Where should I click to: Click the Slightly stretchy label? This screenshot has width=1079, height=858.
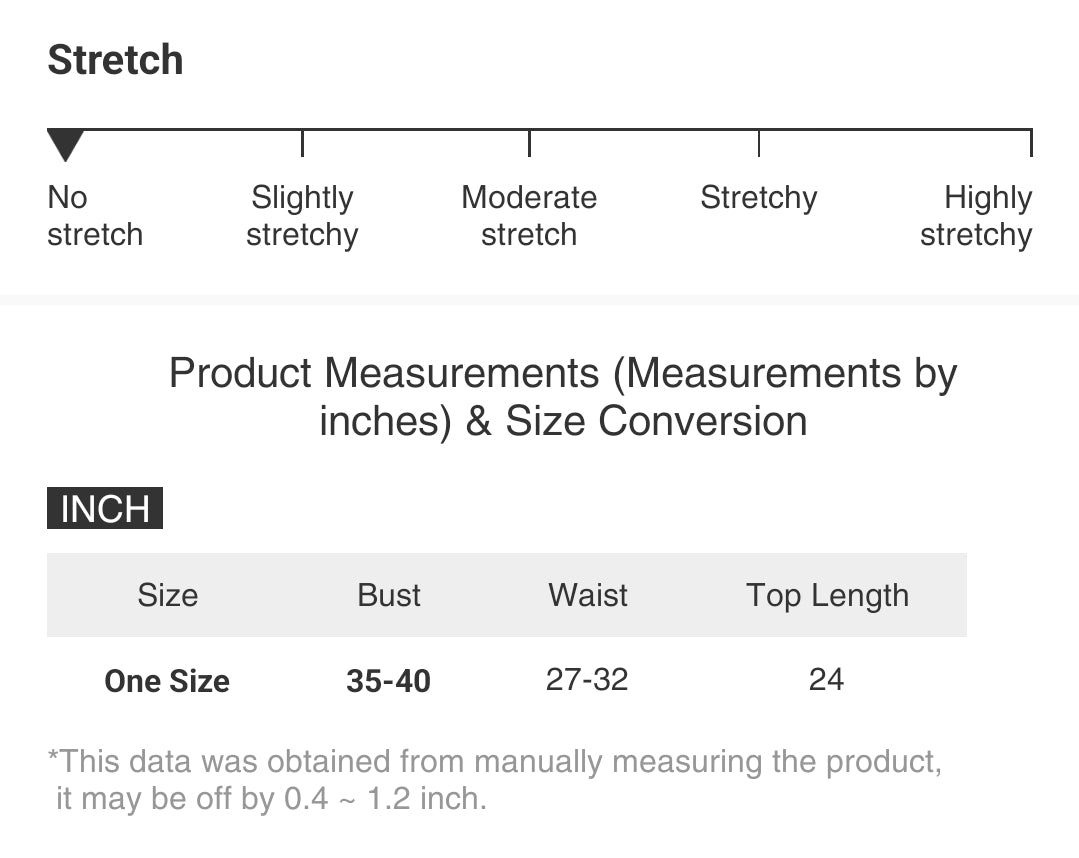pos(302,216)
